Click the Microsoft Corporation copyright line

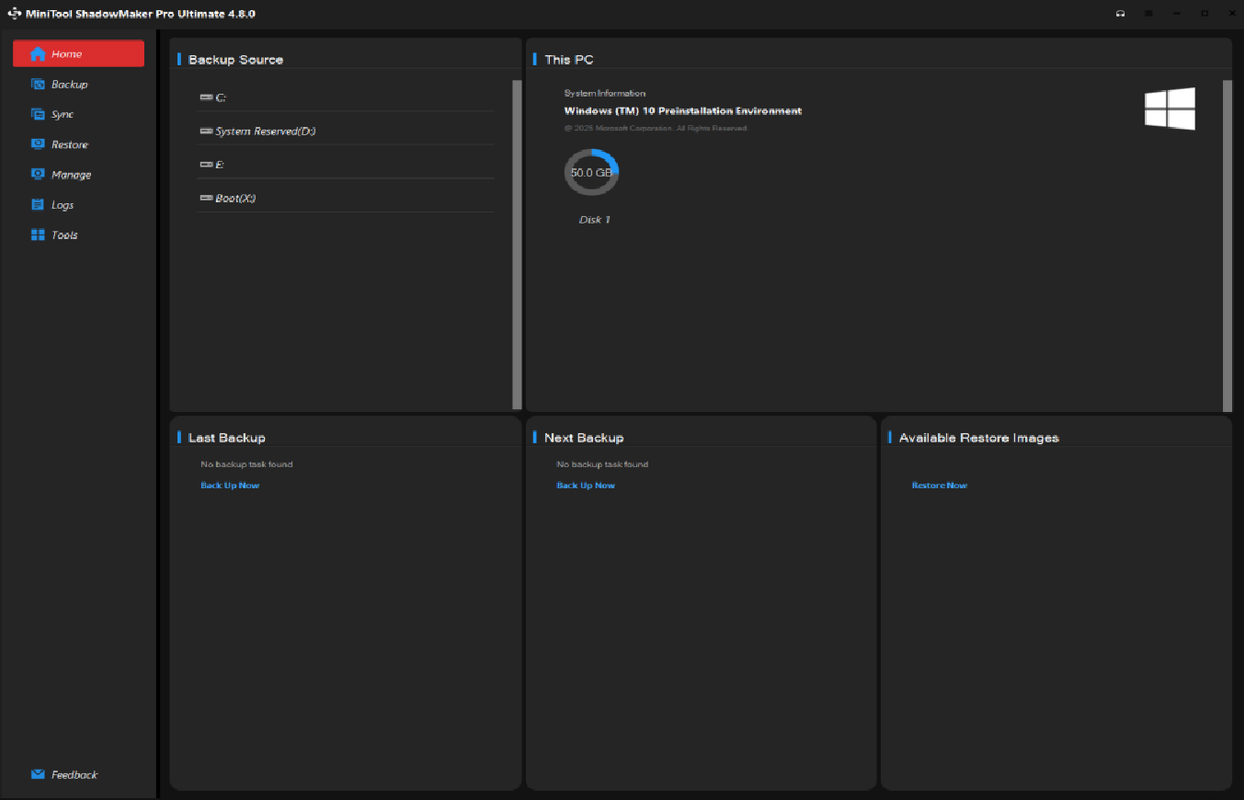pos(656,128)
